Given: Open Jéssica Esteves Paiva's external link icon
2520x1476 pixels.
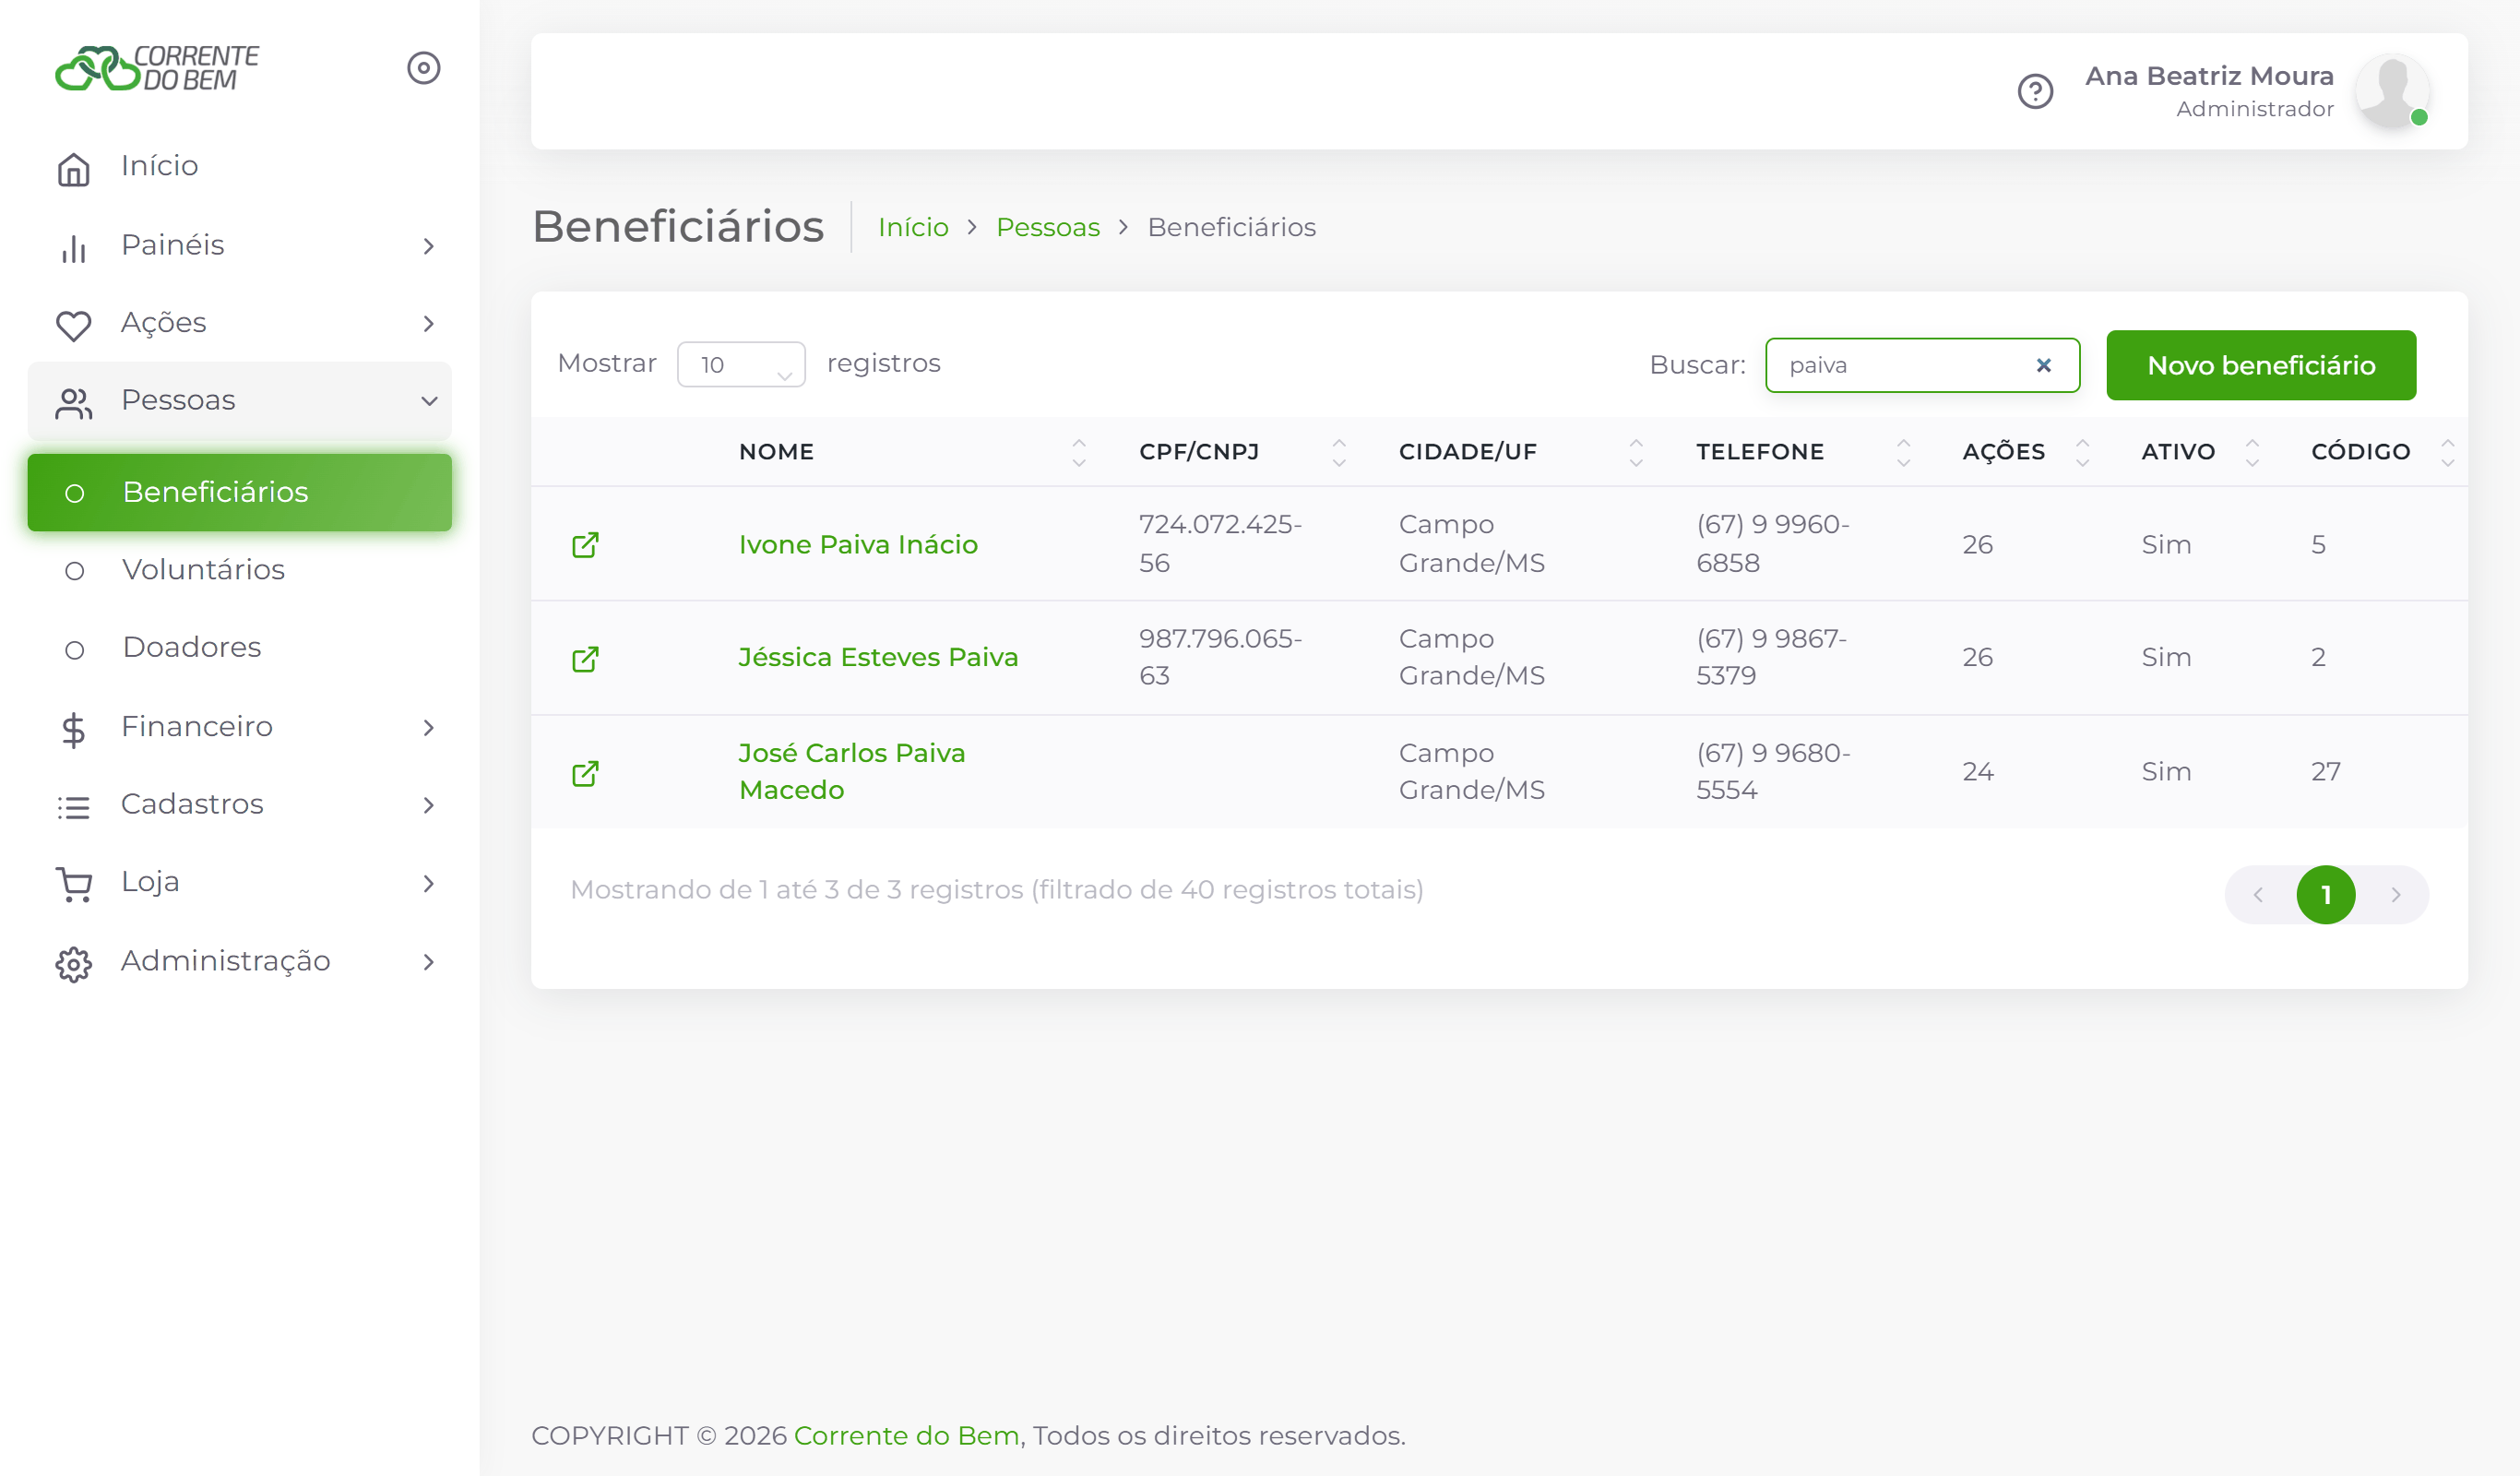Looking at the screenshot, I should point(585,659).
